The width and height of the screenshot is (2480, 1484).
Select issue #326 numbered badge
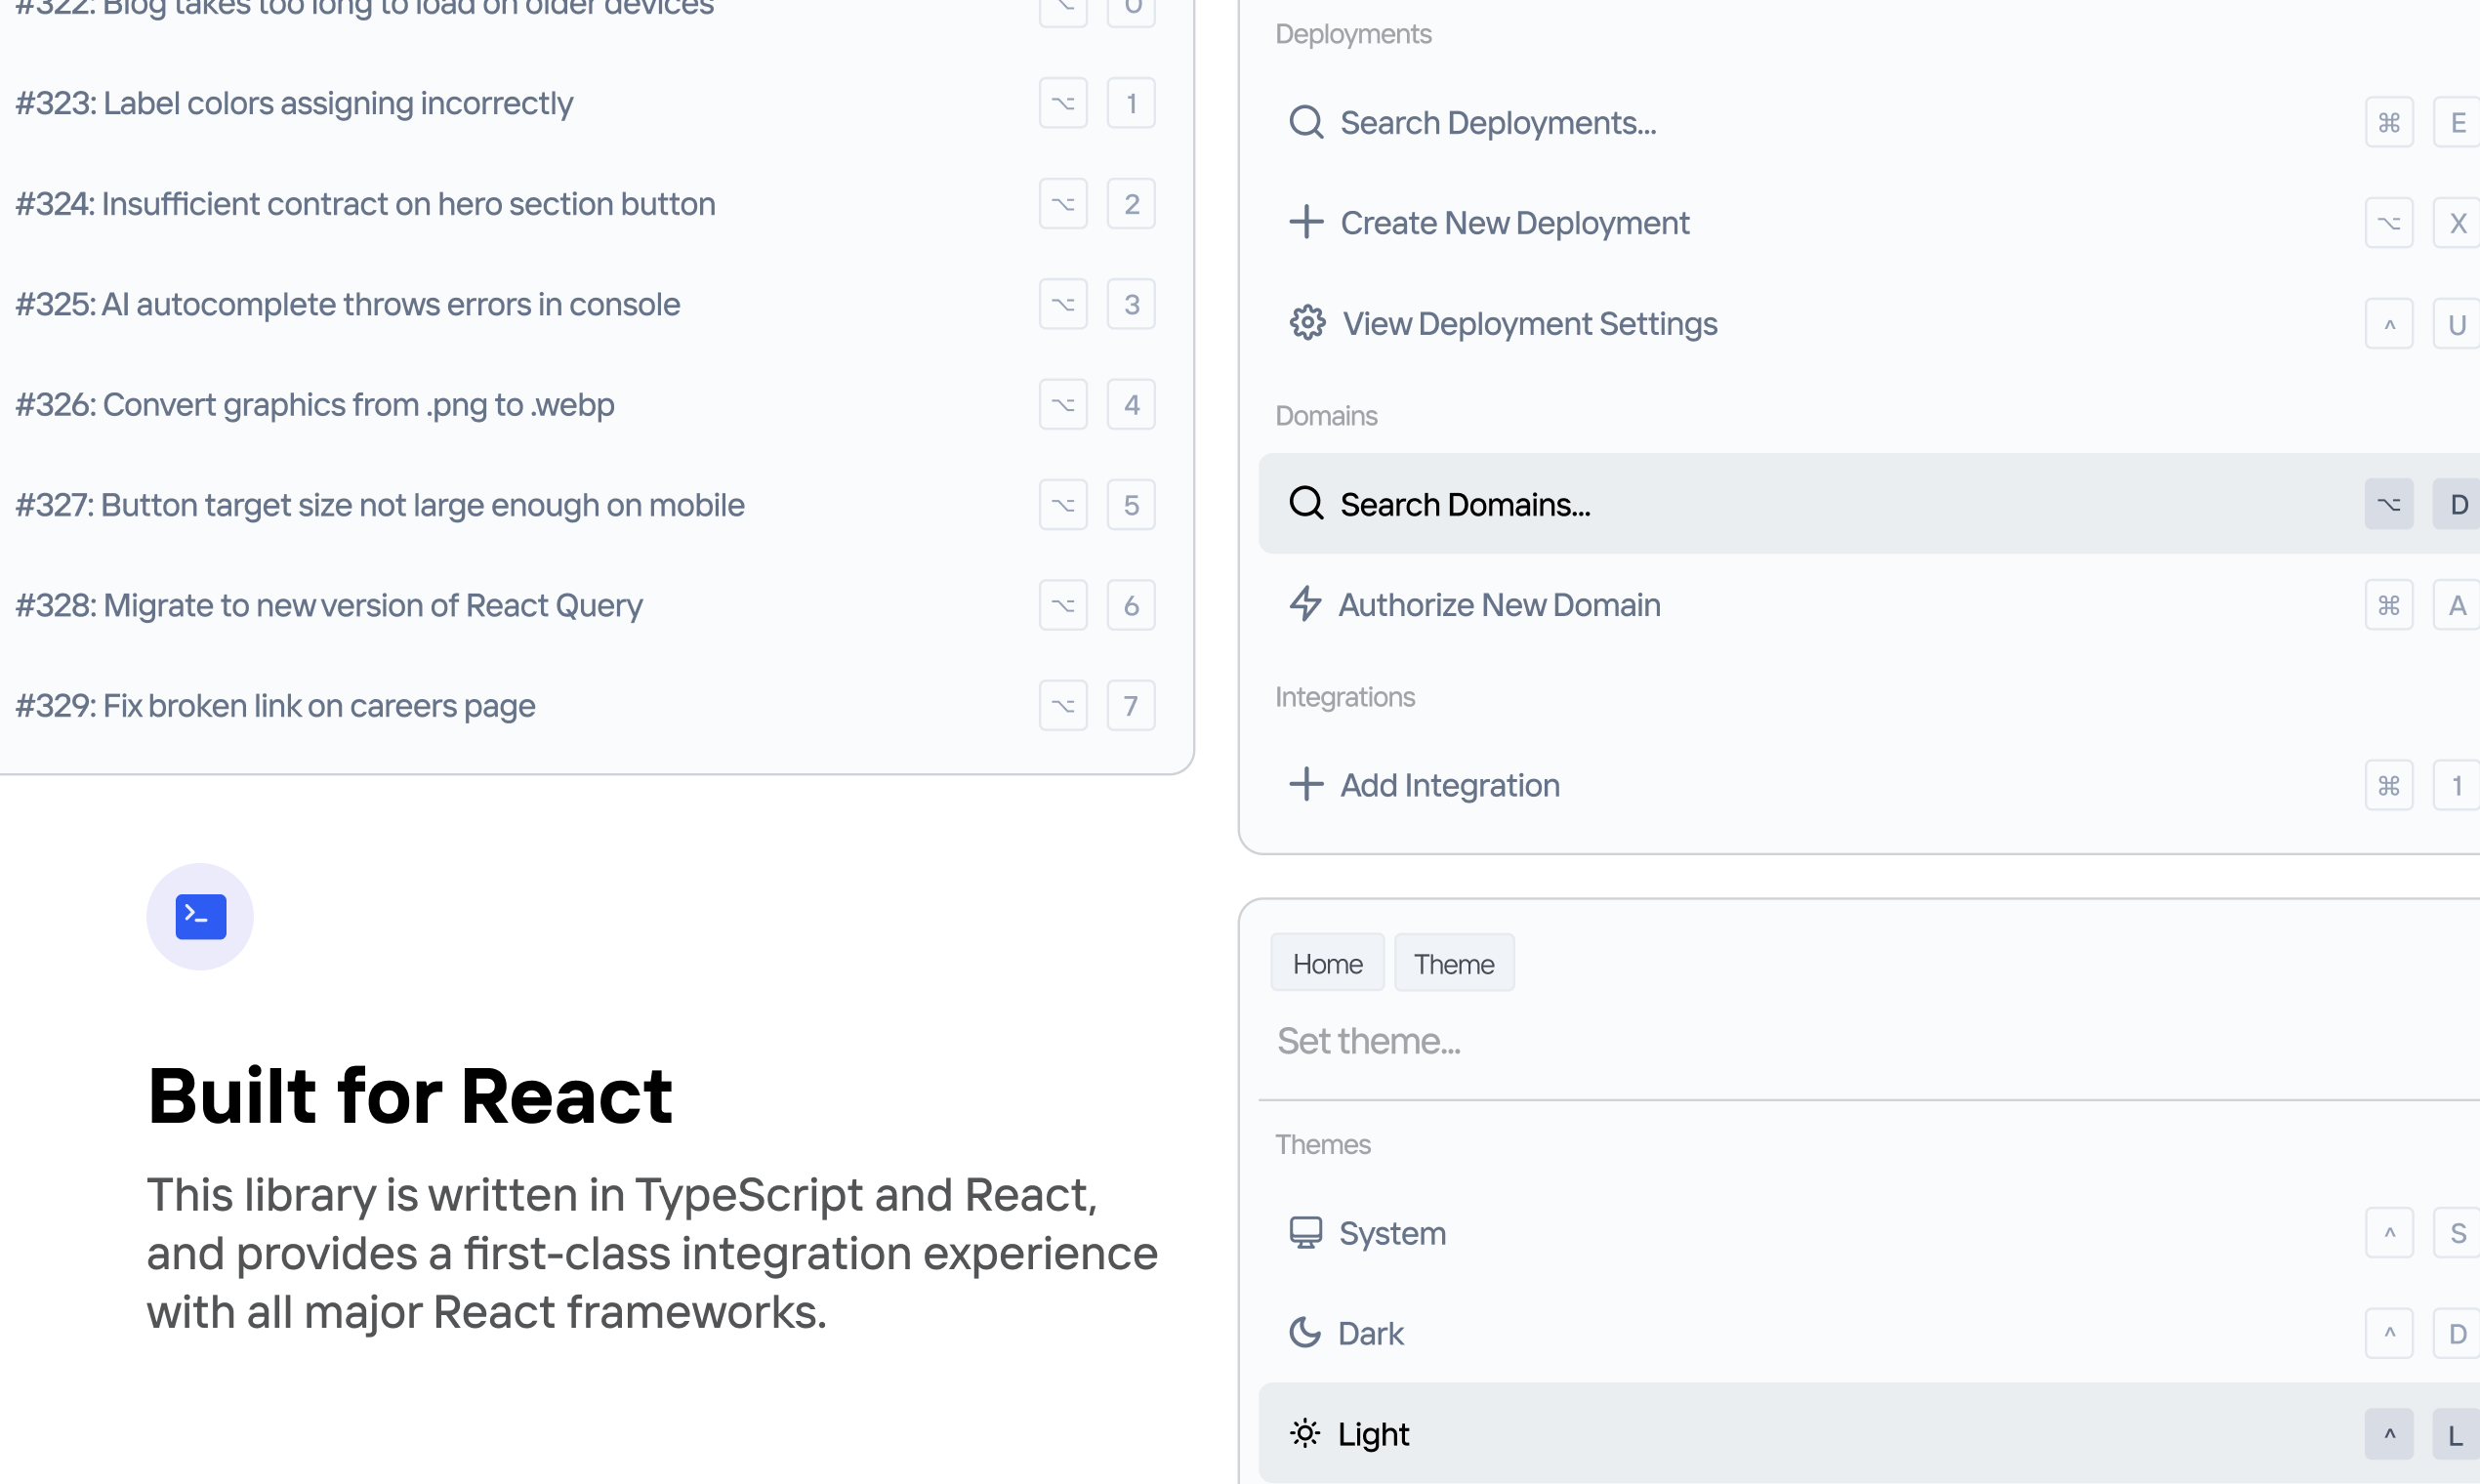tap(1131, 403)
